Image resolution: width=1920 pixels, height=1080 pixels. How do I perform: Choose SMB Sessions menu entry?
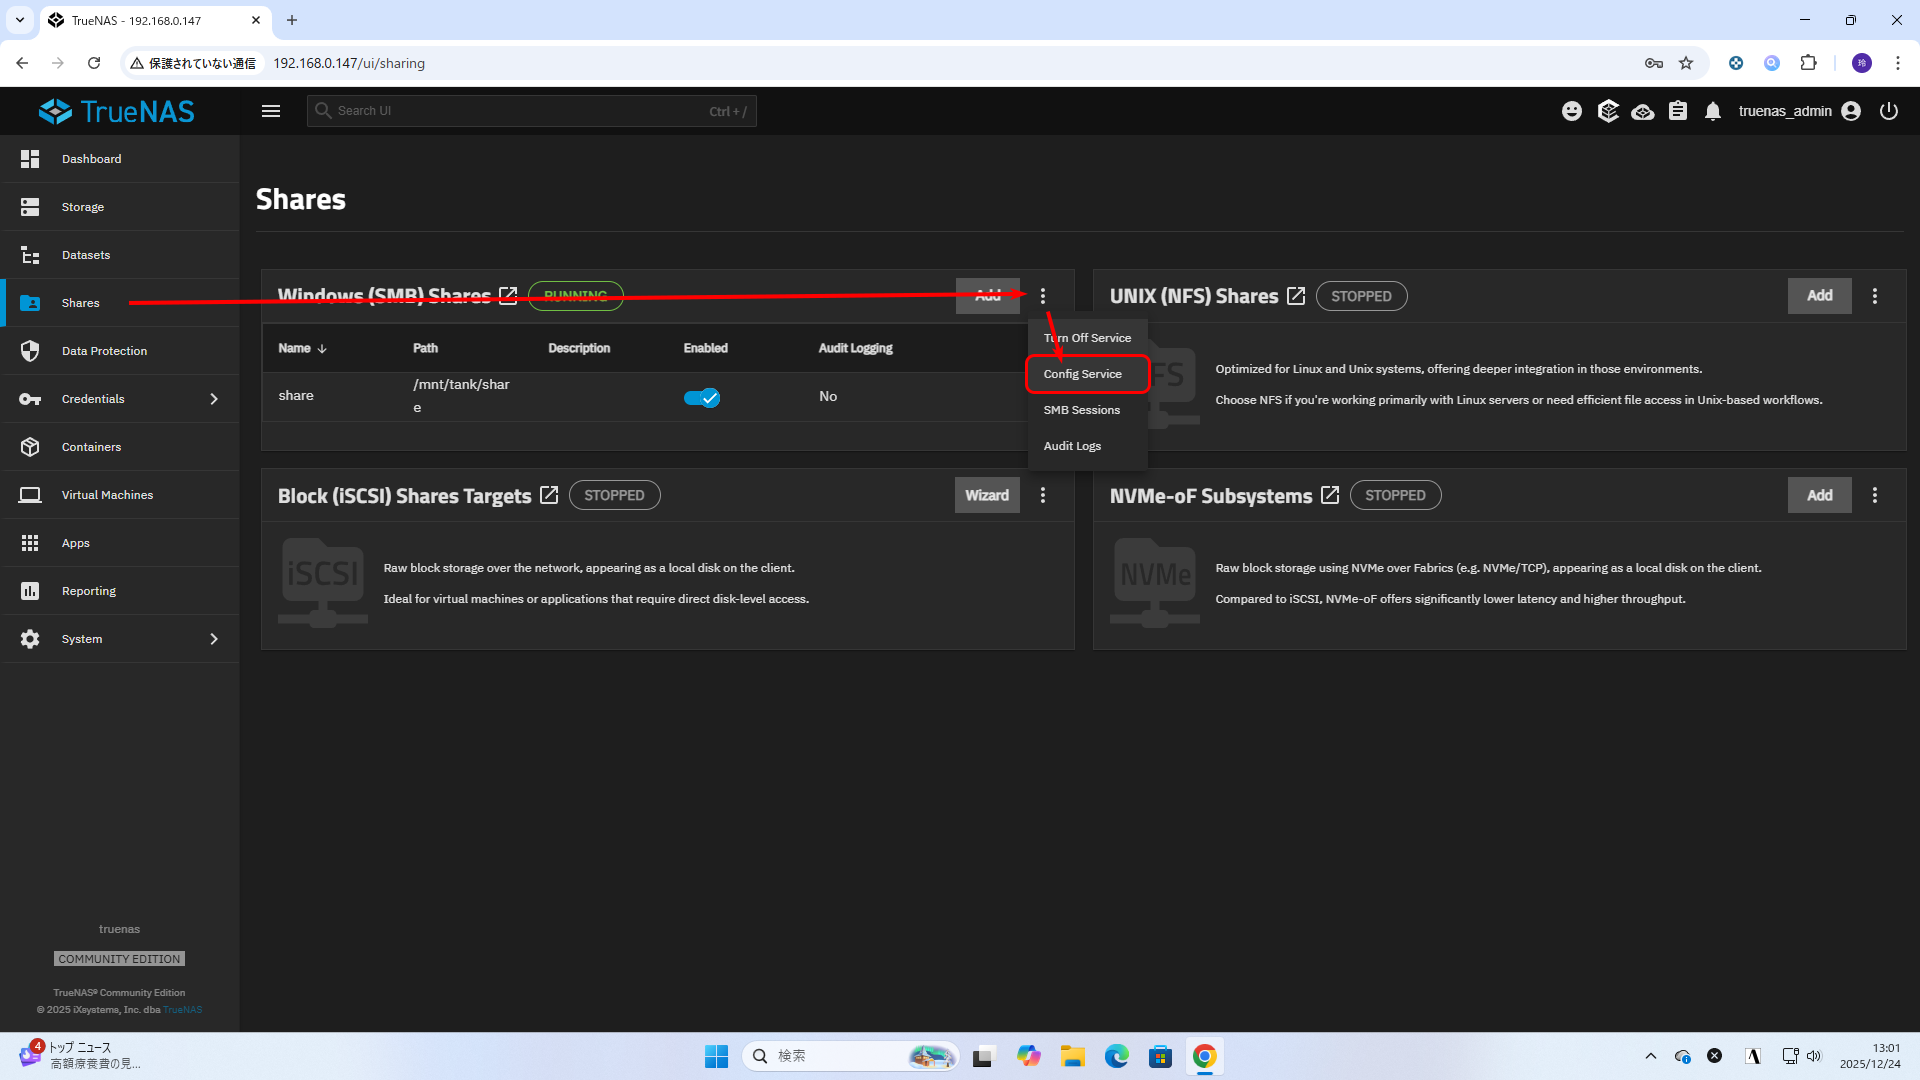pyautogui.click(x=1082, y=410)
